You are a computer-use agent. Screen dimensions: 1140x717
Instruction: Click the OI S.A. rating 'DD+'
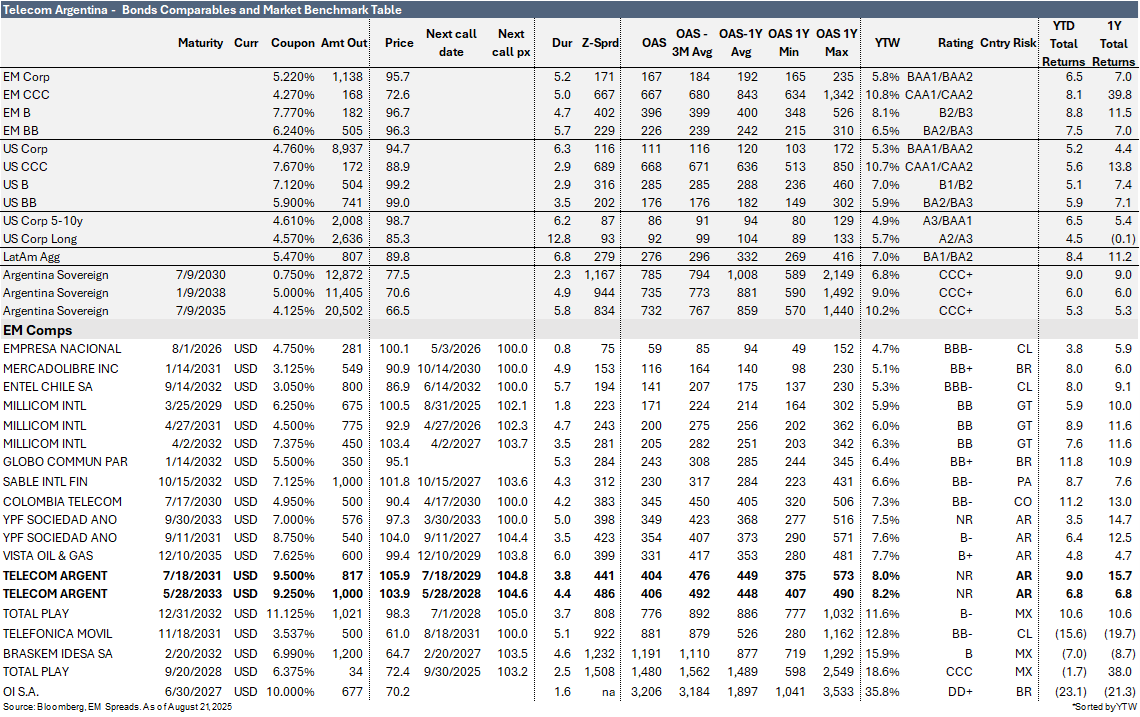click(x=960, y=692)
